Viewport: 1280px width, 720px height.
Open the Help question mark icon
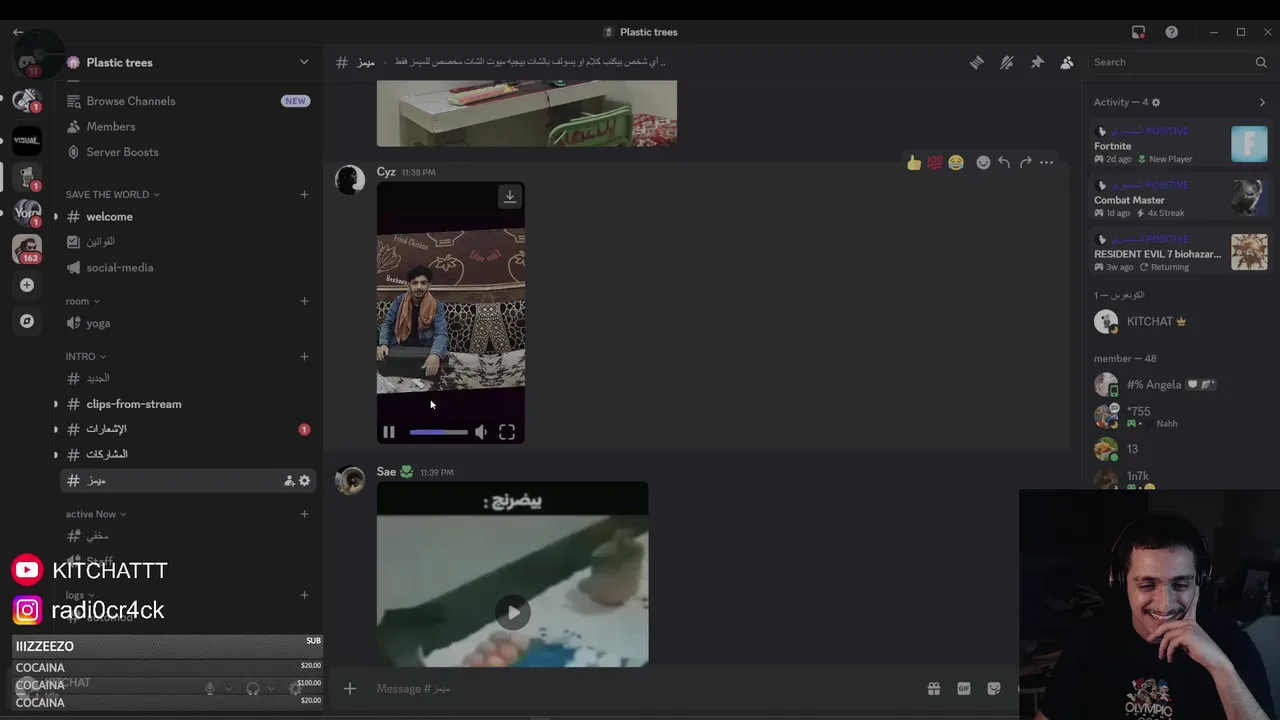point(1171,32)
